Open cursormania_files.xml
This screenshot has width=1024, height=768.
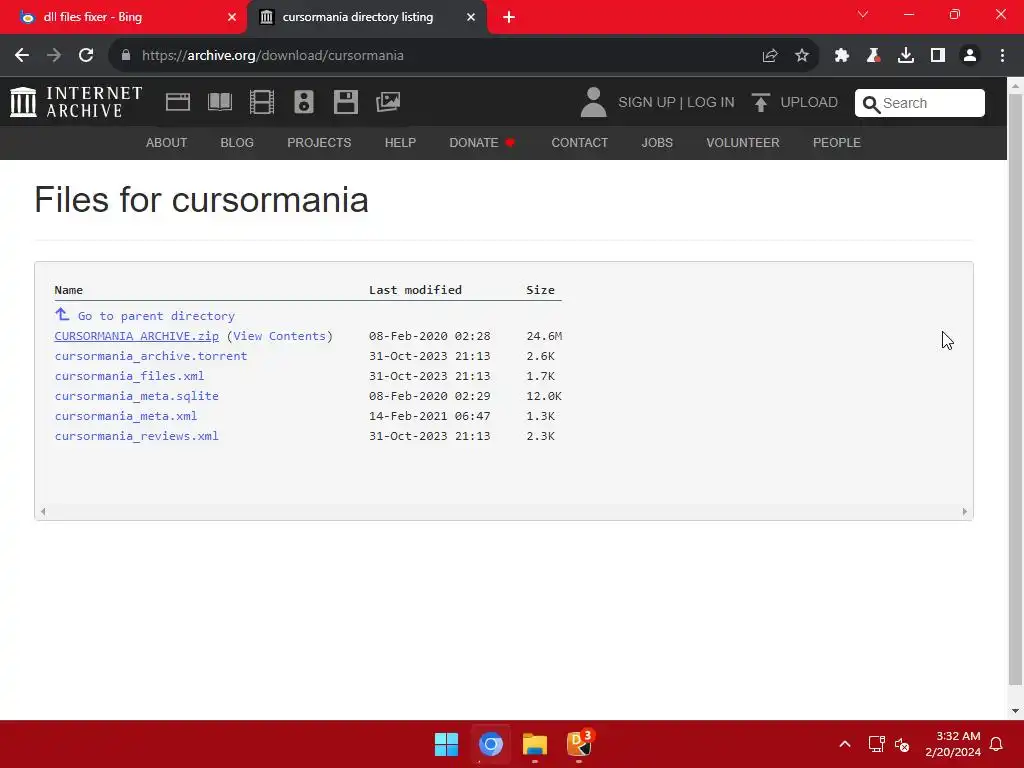pyautogui.click(x=129, y=376)
